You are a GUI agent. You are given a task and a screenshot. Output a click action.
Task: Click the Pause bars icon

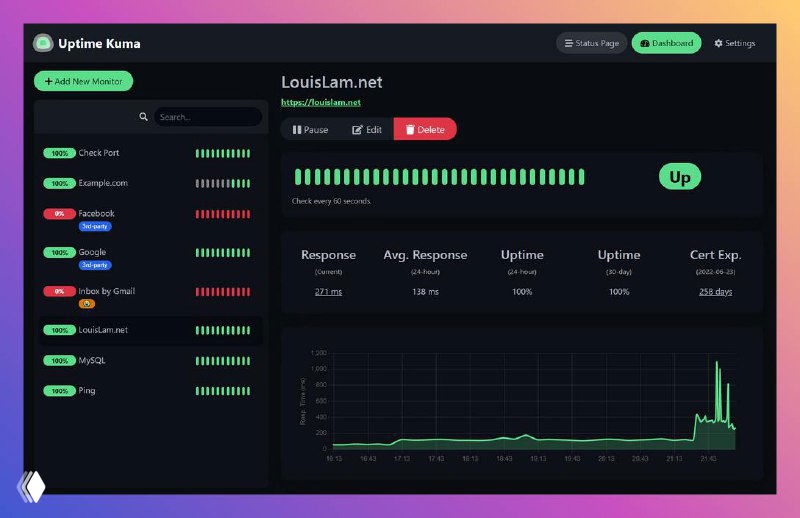pyautogui.click(x=297, y=130)
